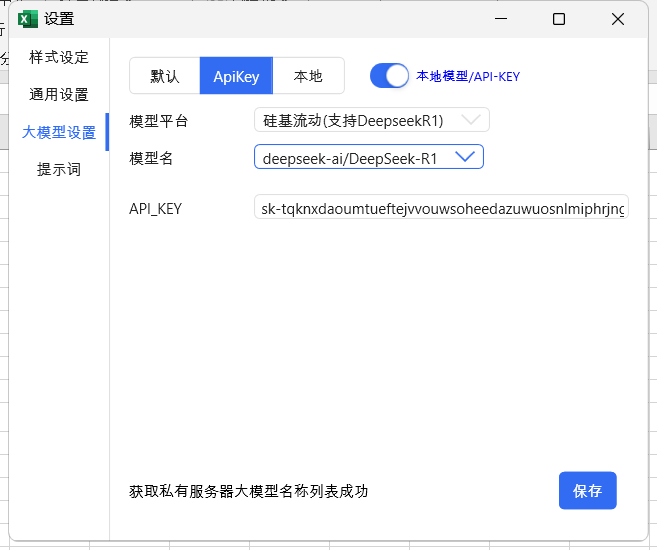The image size is (657, 550).
Task: Toggle the 本地模型/API-KEY switch
Action: (x=389, y=76)
